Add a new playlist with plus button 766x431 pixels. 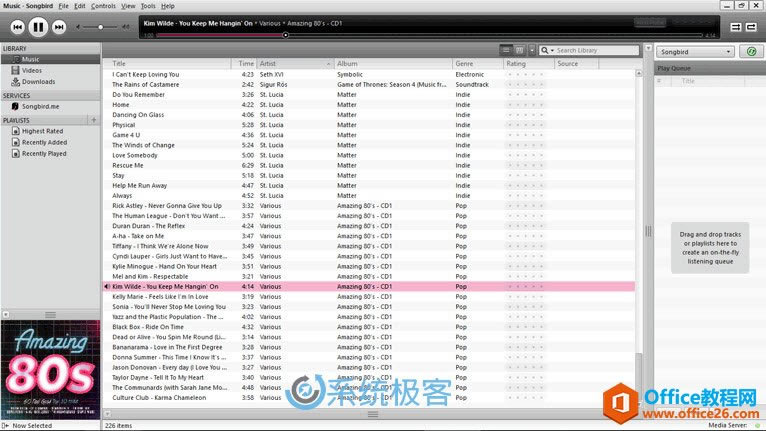94,120
